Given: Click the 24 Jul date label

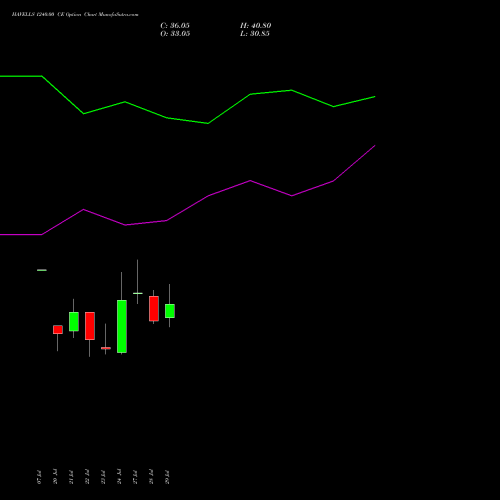Looking at the screenshot, I should (119, 477).
